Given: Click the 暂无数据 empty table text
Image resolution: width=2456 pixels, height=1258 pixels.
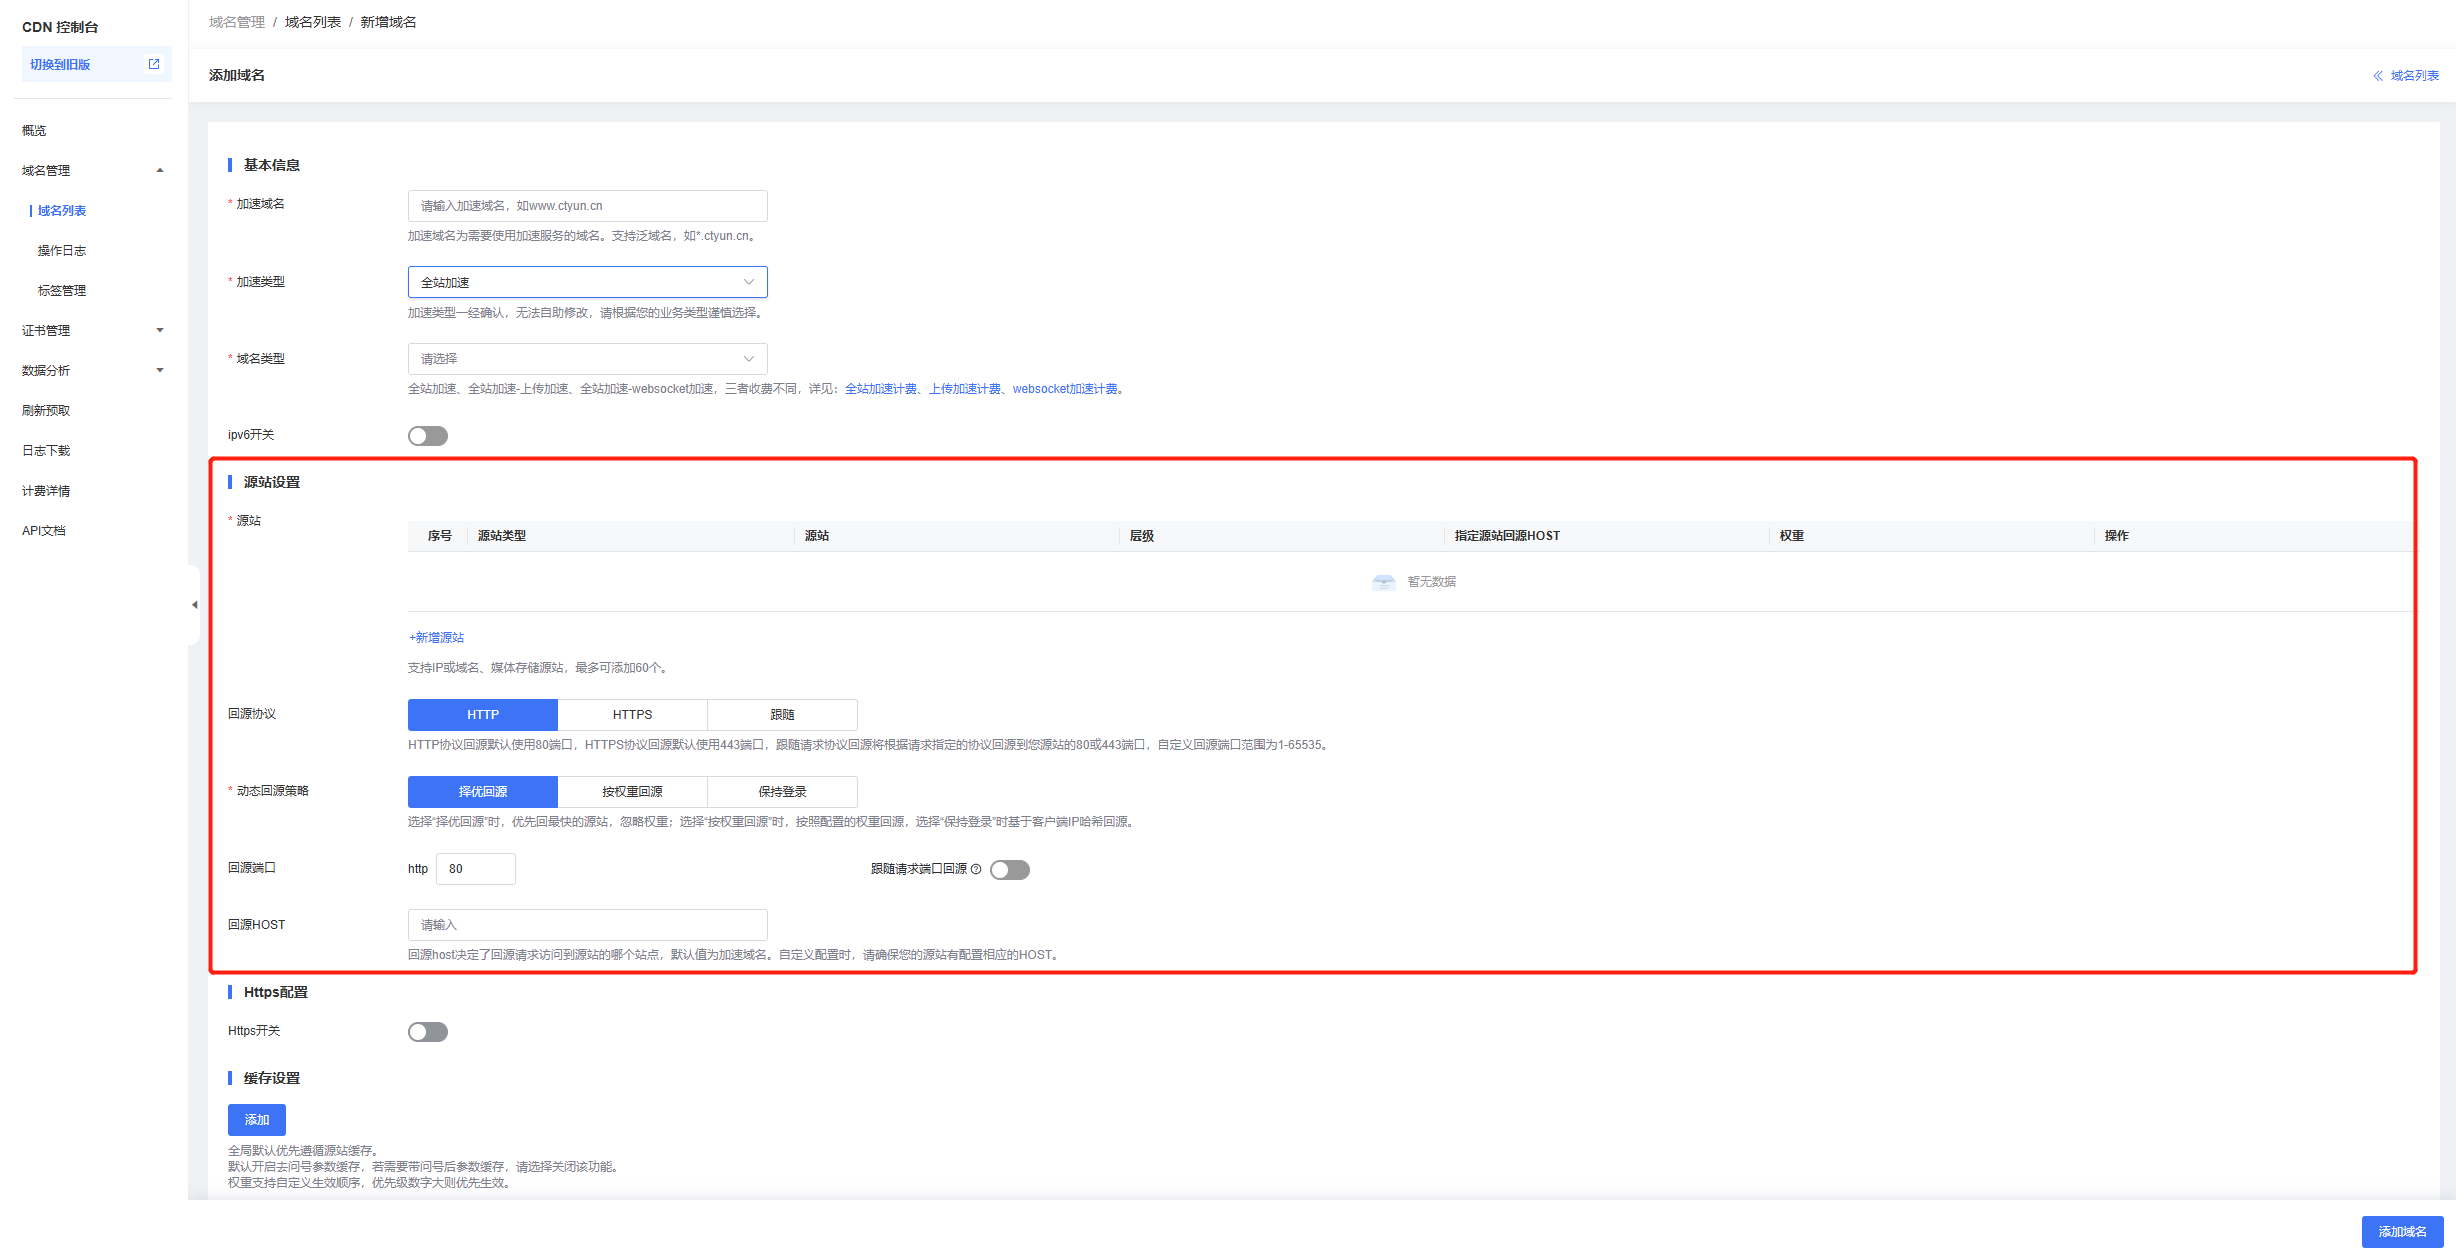Looking at the screenshot, I should pyautogui.click(x=1432, y=582).
